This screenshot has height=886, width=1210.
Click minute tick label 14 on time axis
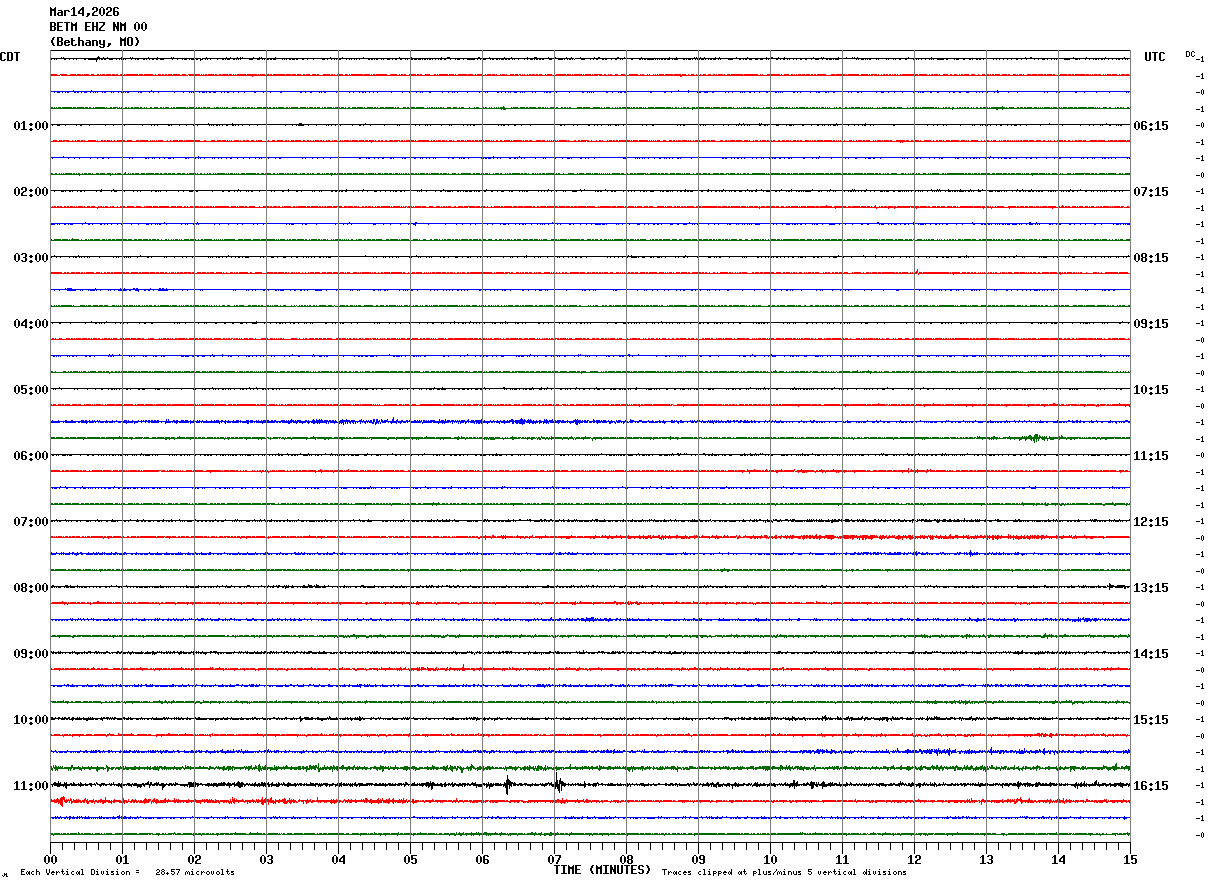(x=1058, y=859)
